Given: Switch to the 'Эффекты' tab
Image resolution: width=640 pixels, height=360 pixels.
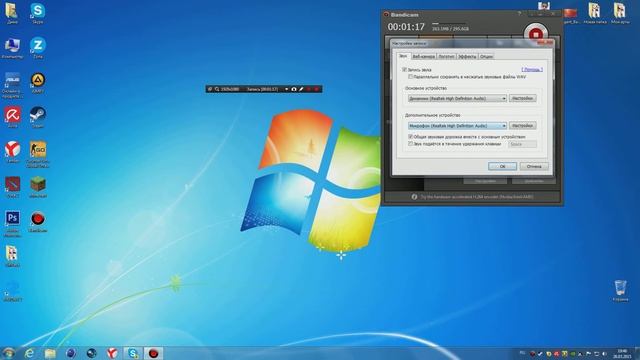Looking at the screenshot, I should [467, 56].
